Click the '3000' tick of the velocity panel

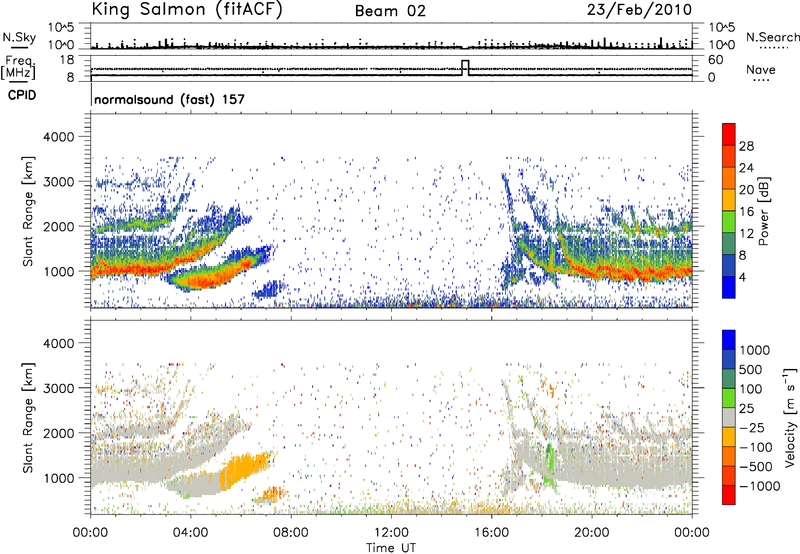[58, 388]
